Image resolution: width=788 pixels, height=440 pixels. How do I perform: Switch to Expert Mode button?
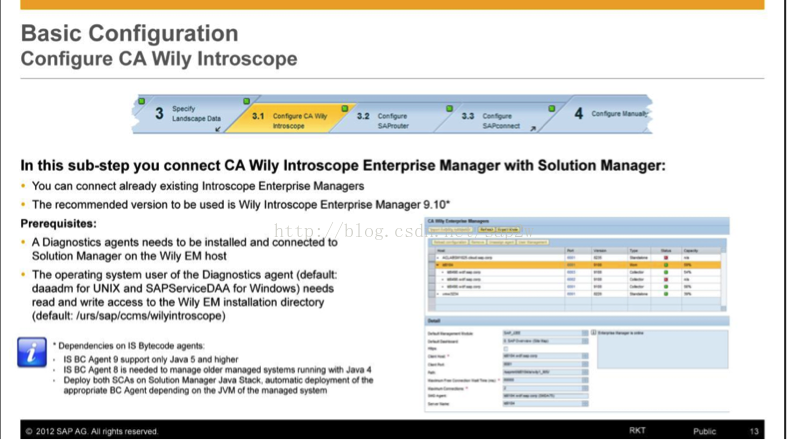coord(508,230)
